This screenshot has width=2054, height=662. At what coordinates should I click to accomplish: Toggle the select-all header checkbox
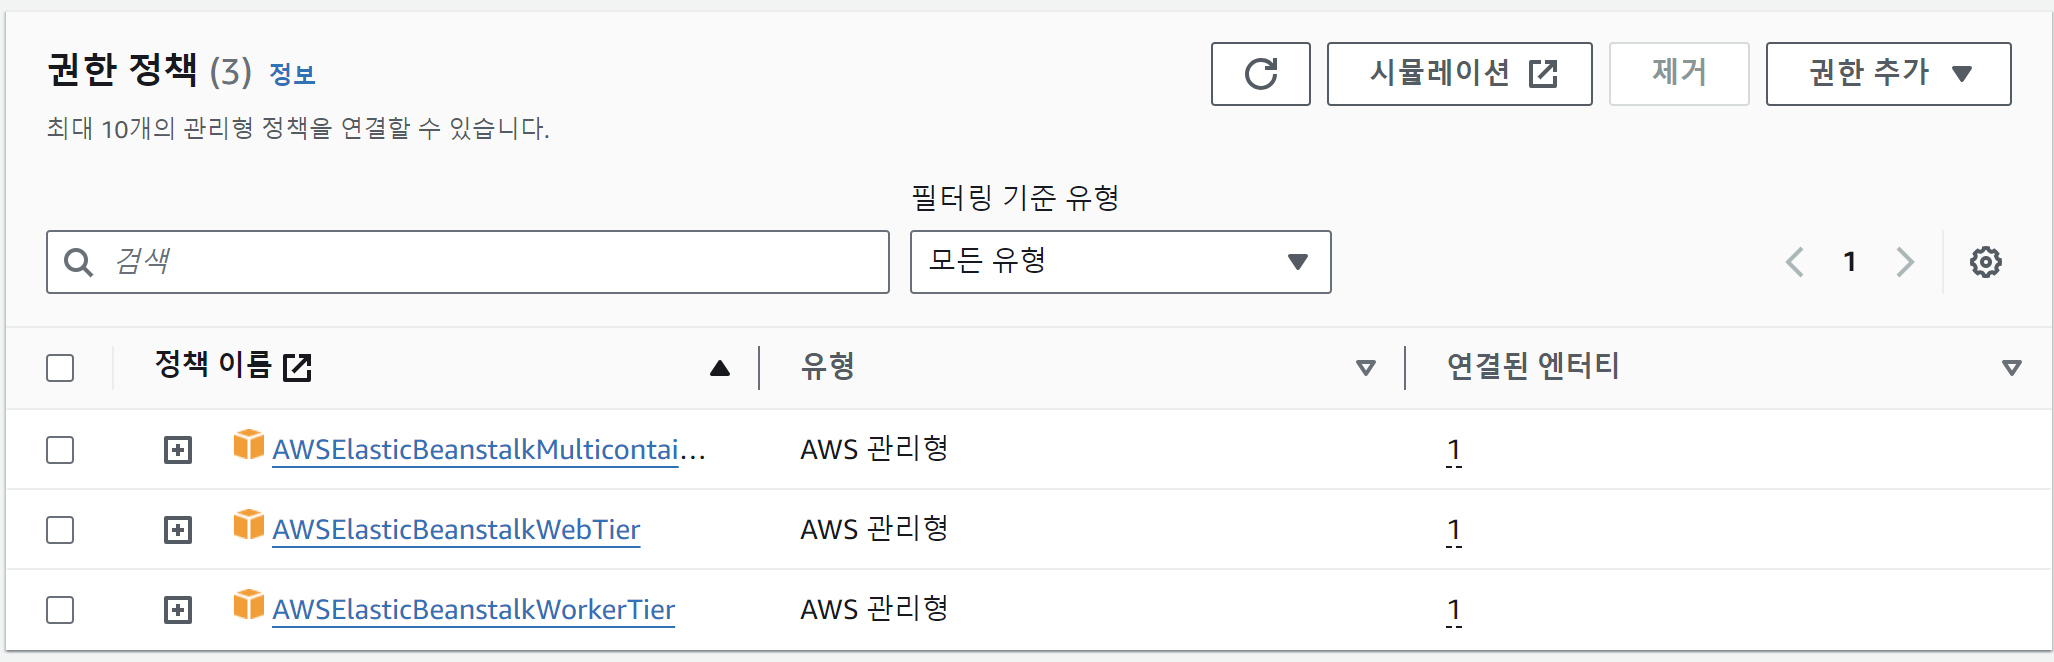[60, 368]
